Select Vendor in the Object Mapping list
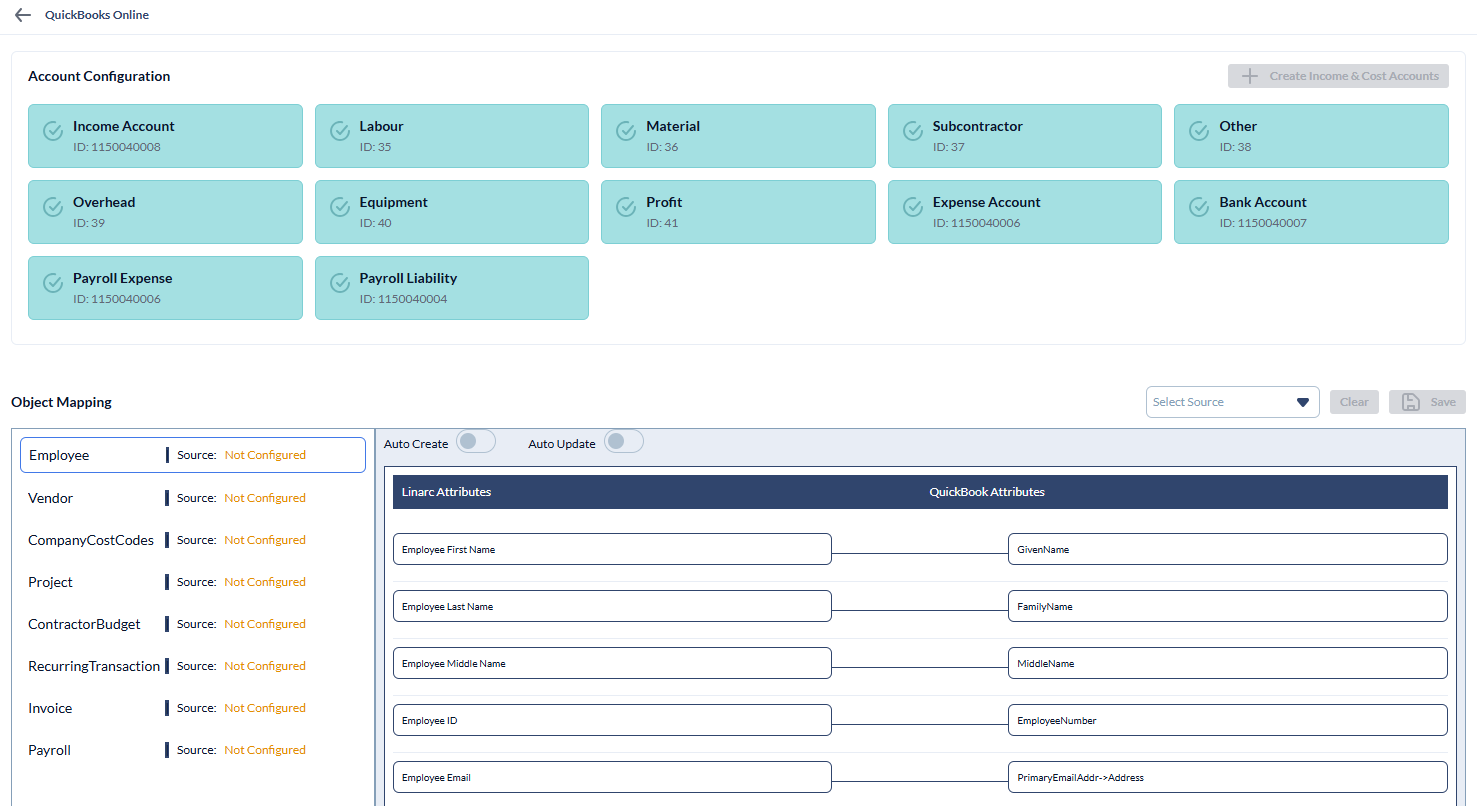The height and width of the screenshot is (806, 1477). pyautogui.click(x=193, y=498)
